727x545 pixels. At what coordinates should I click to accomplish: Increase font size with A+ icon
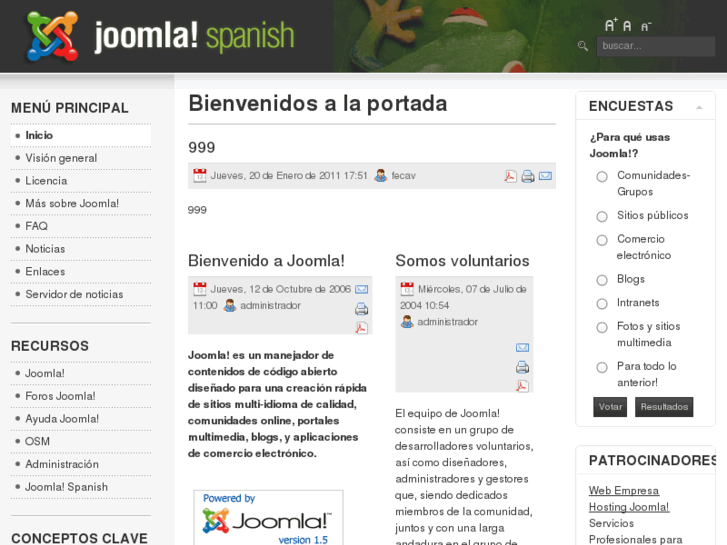611,25
